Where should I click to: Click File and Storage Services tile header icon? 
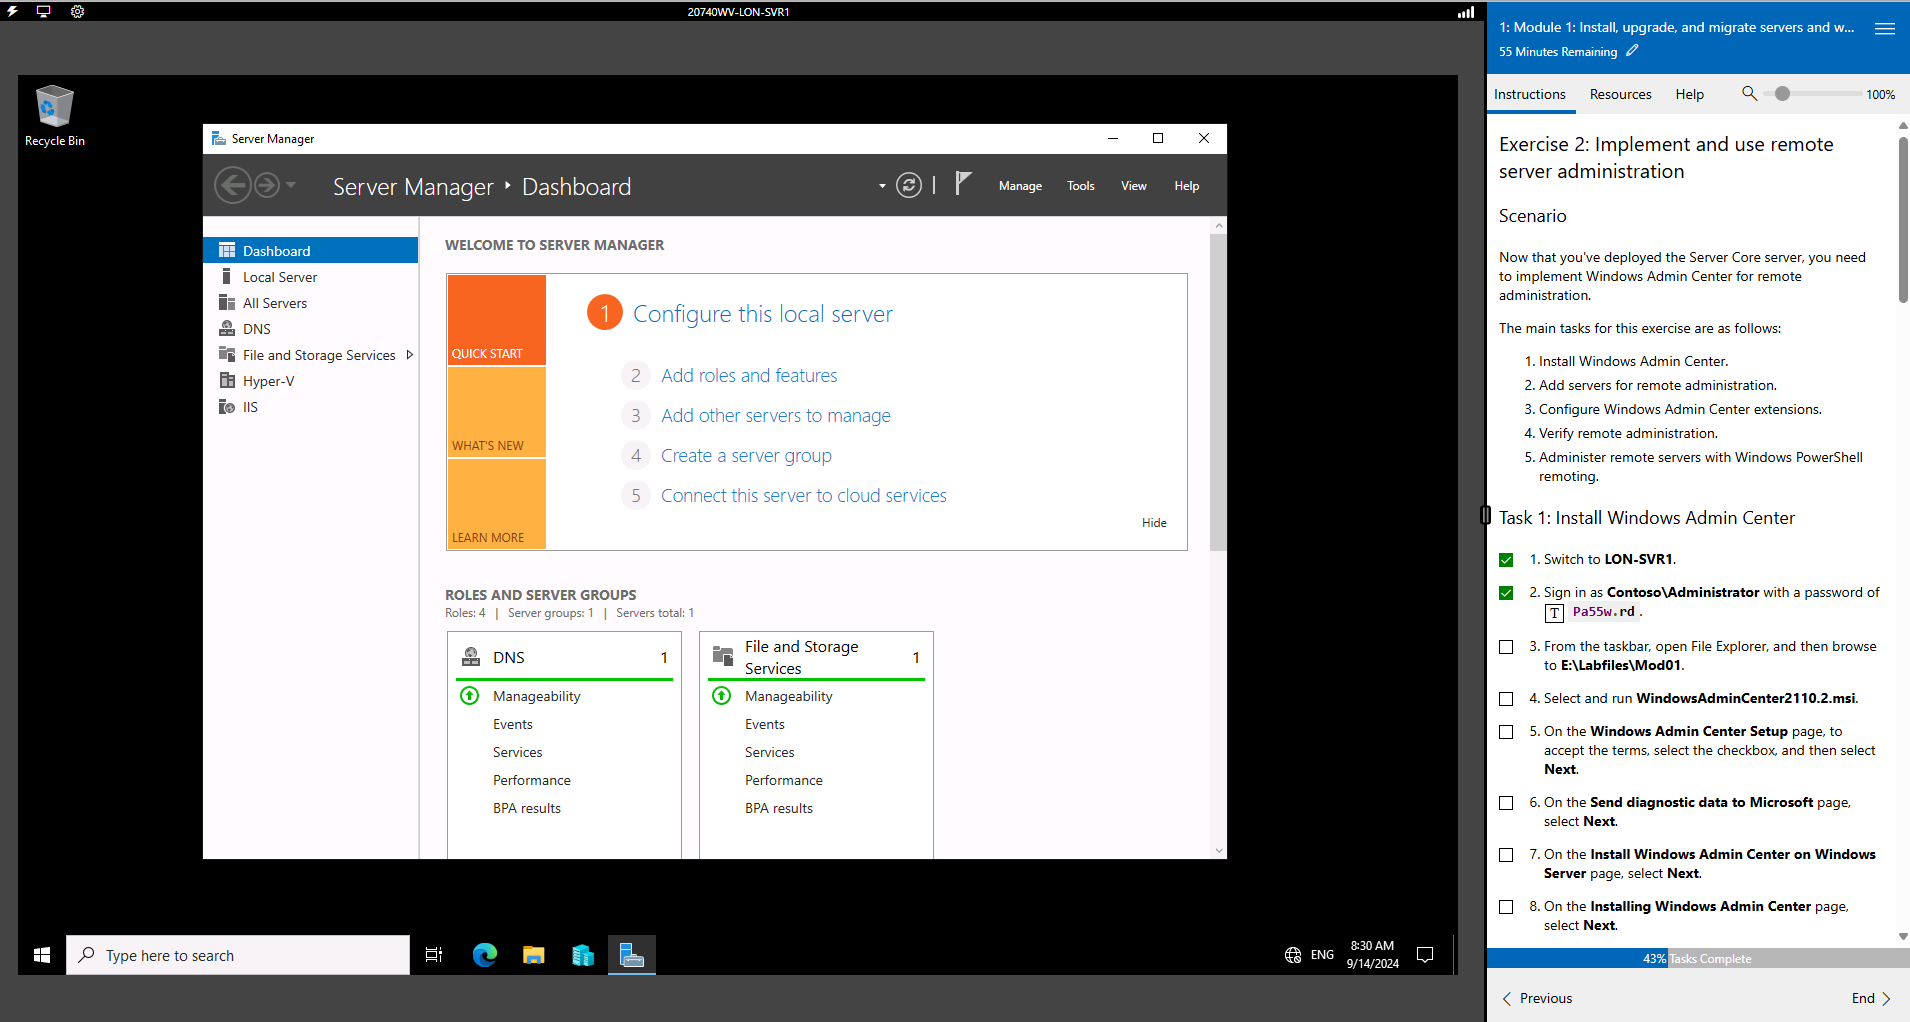(x=723, y=656)
